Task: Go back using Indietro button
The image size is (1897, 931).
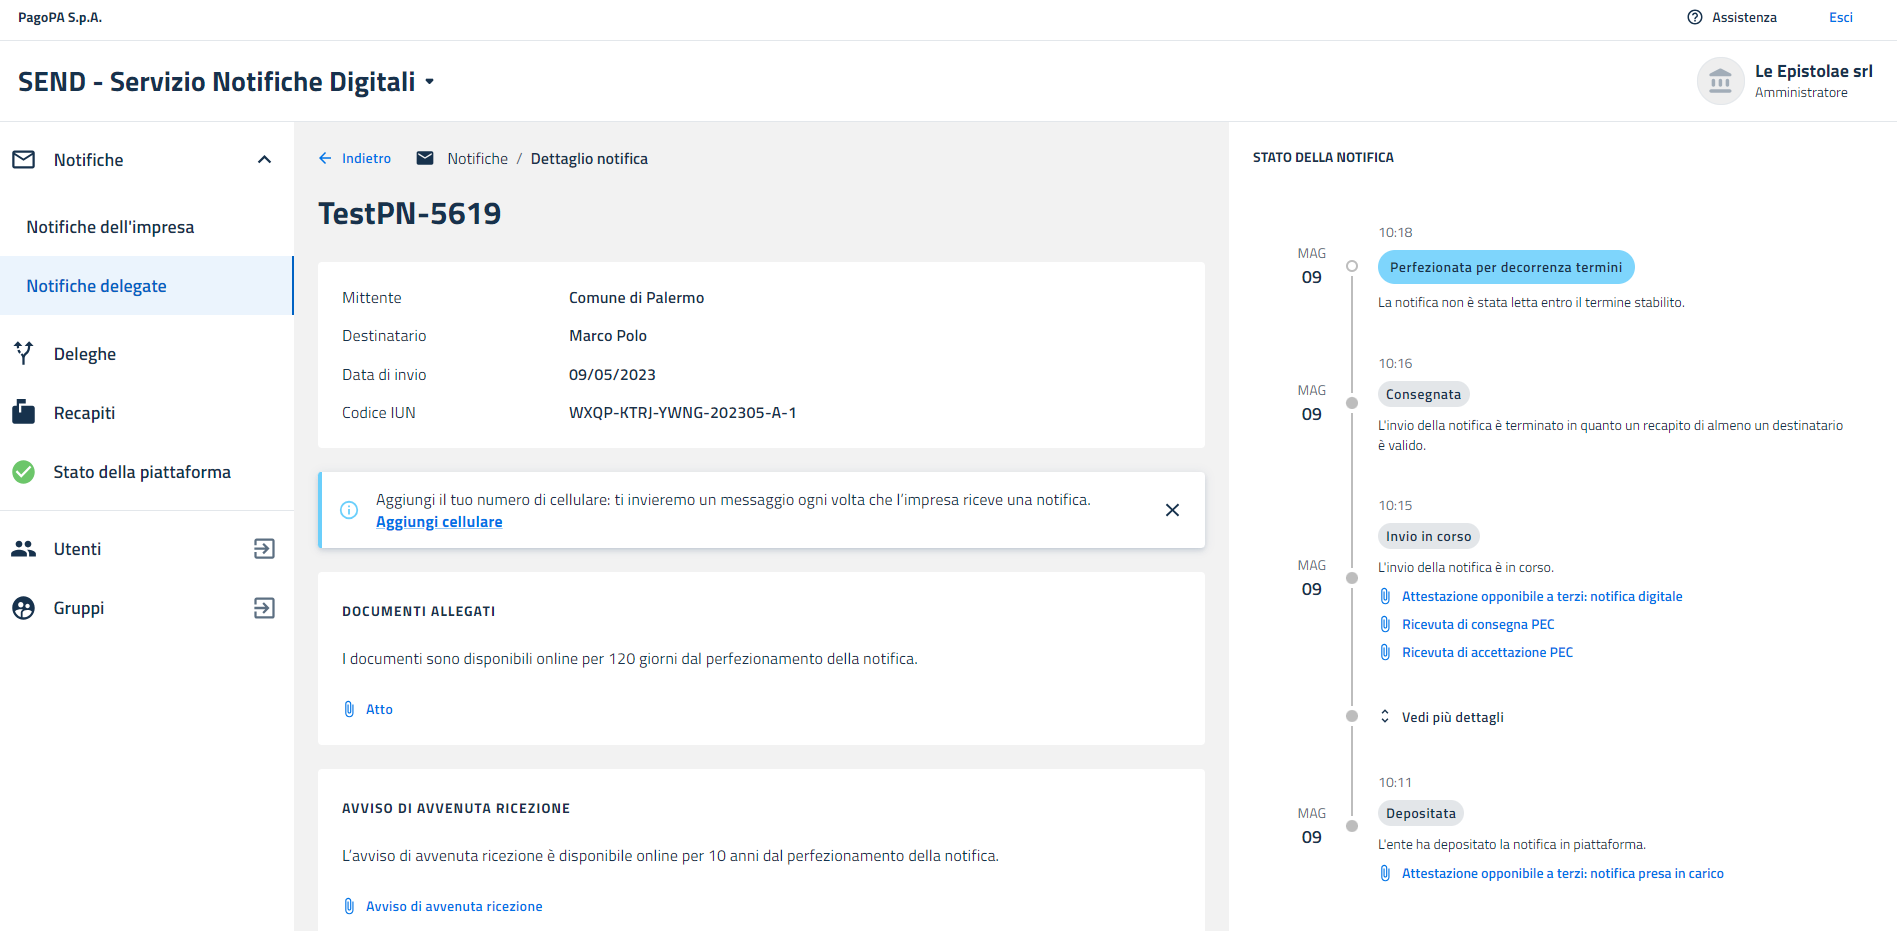Action: [x=355, y=159]
